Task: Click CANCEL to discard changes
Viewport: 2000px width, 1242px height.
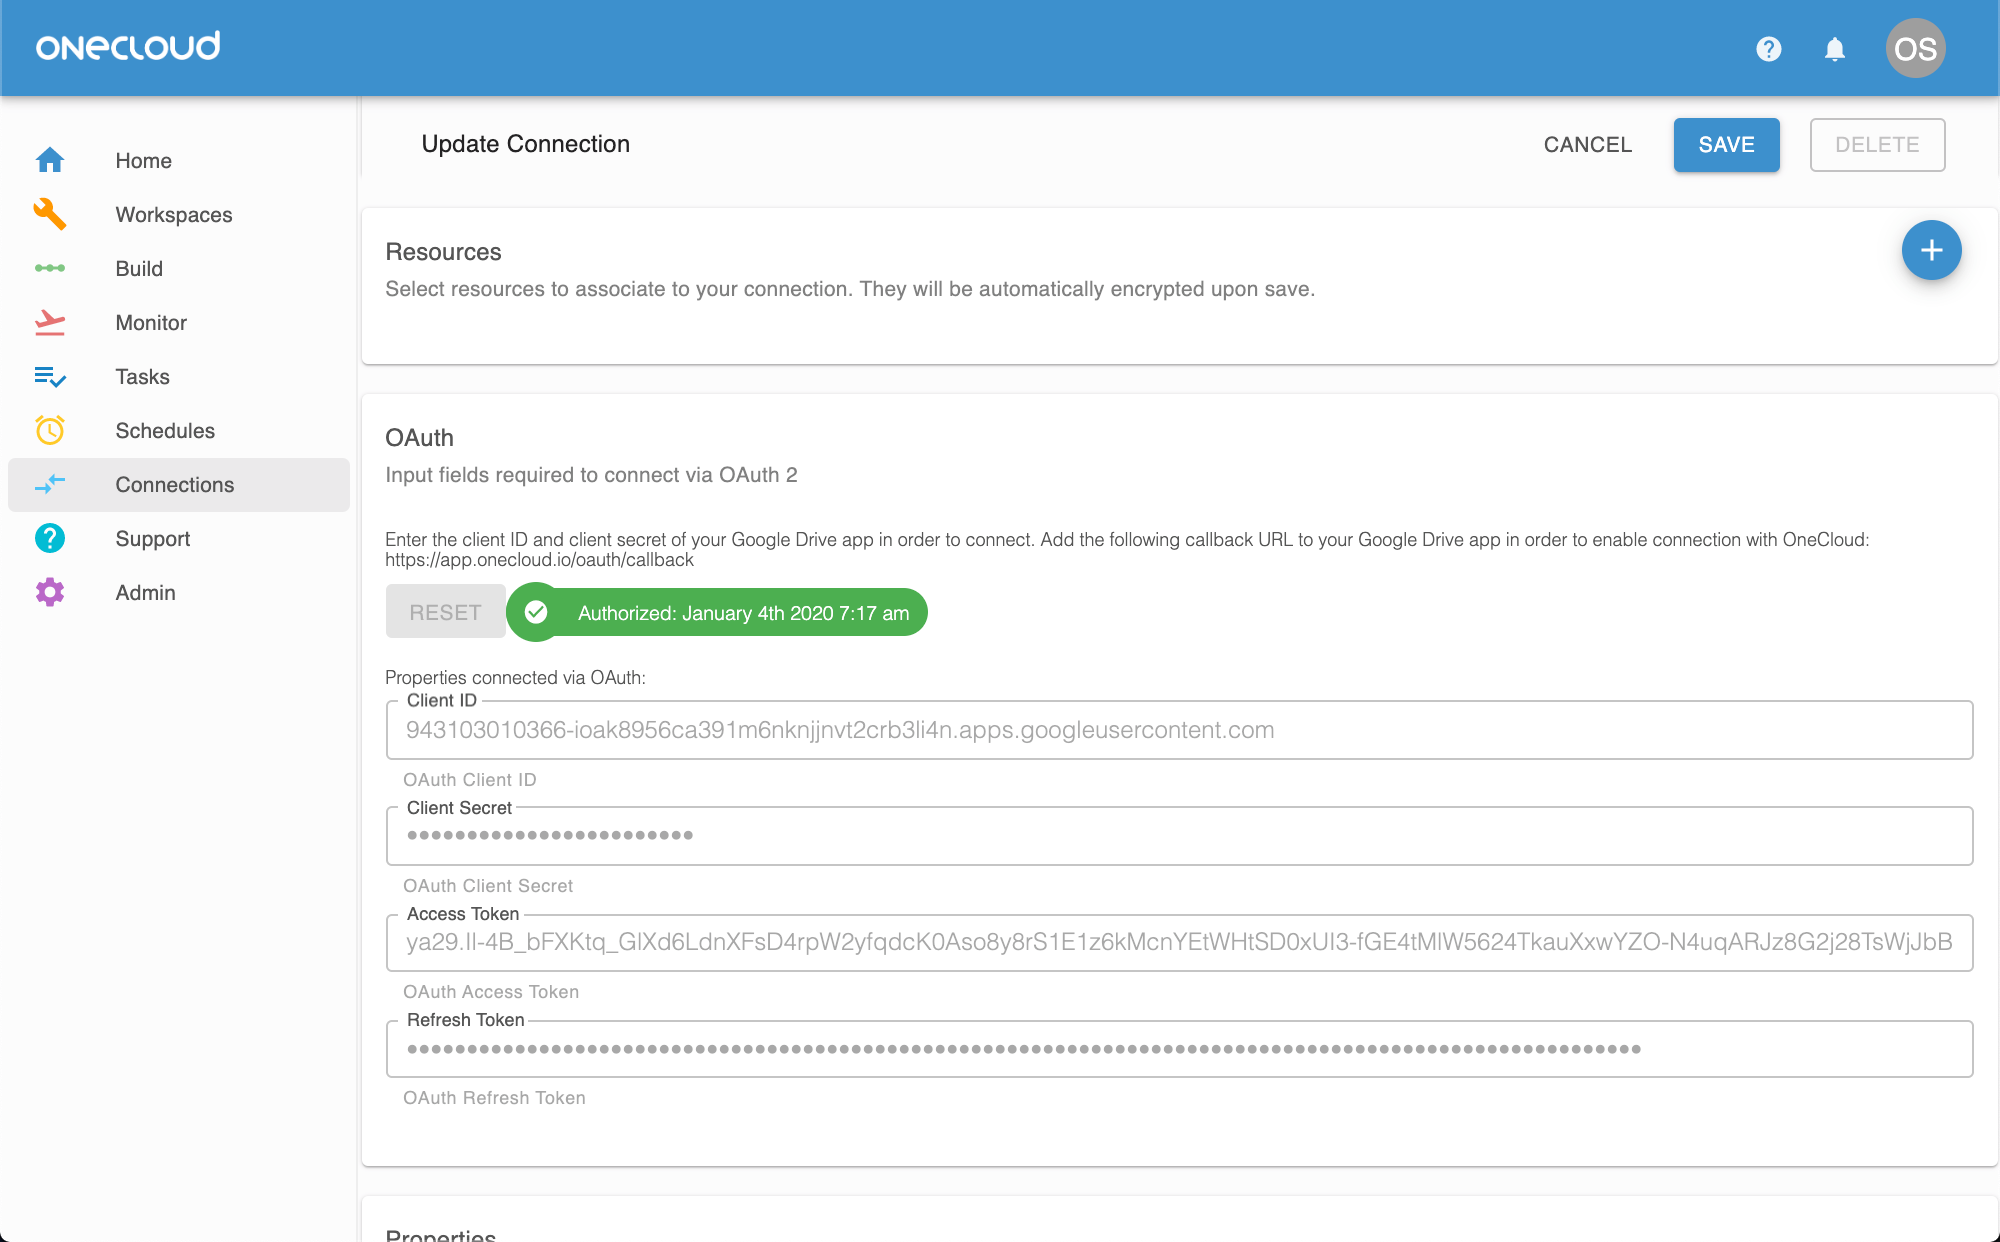Action: click(1587, 145)
